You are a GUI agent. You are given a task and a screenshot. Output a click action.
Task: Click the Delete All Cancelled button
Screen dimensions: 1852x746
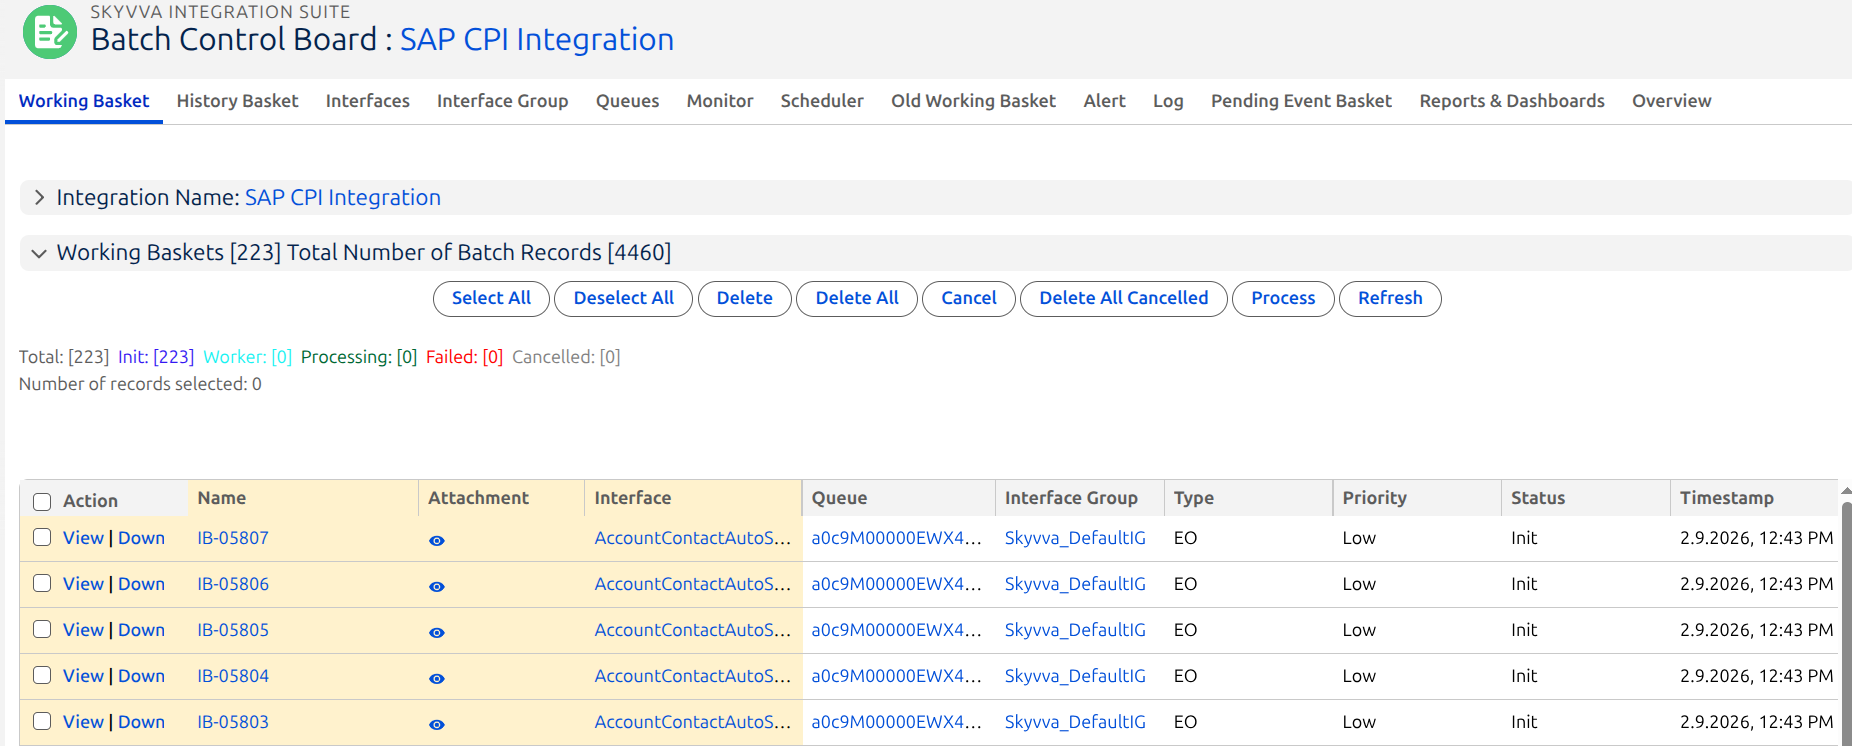click(1124, 298)
